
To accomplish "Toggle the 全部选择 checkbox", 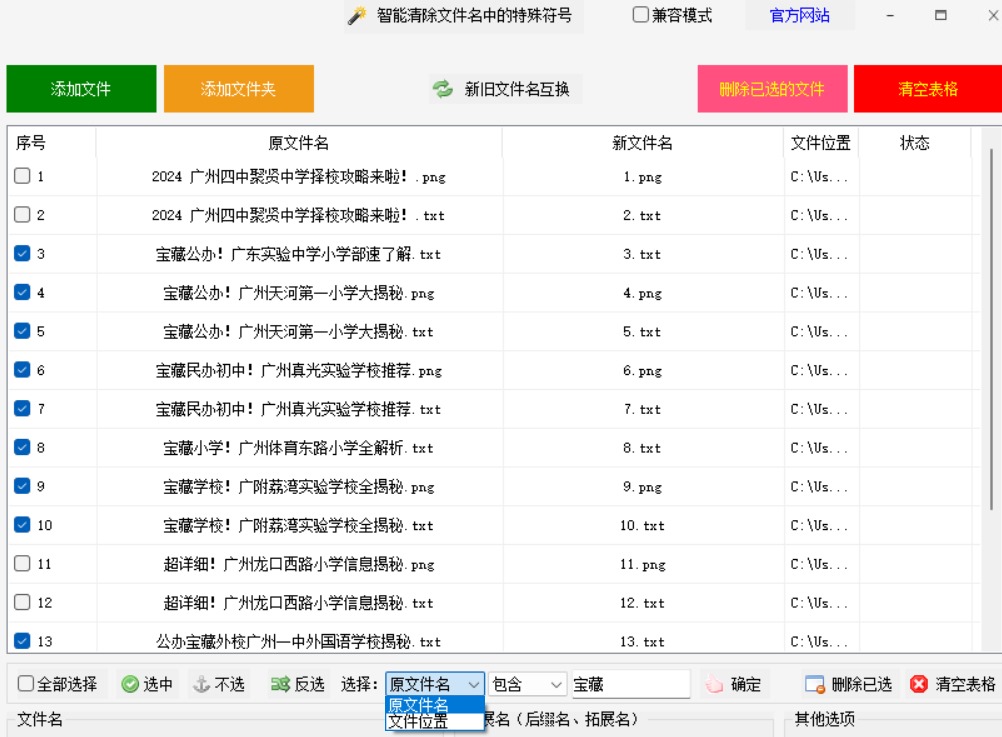I will pos(26,684).
